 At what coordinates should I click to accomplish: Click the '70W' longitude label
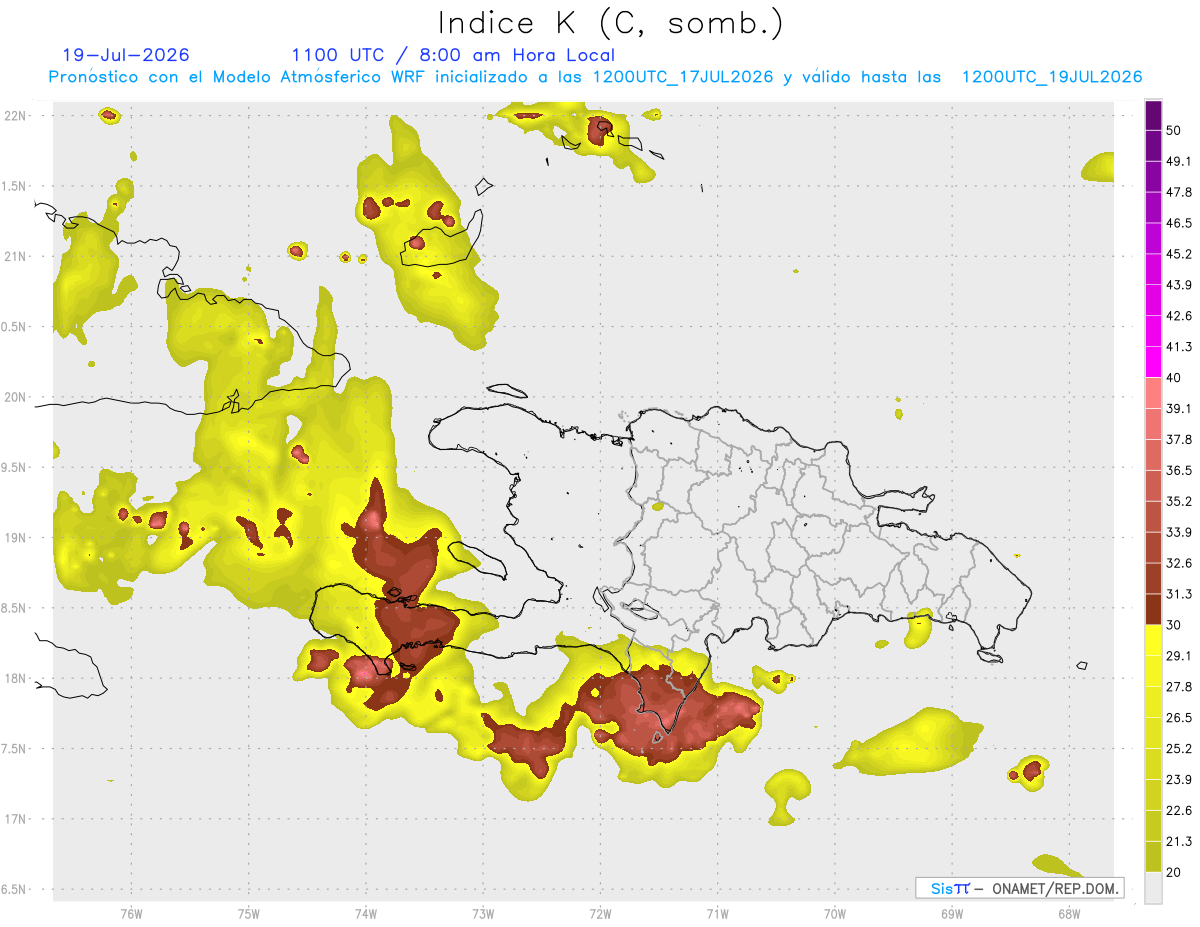(x=835, y=913)
